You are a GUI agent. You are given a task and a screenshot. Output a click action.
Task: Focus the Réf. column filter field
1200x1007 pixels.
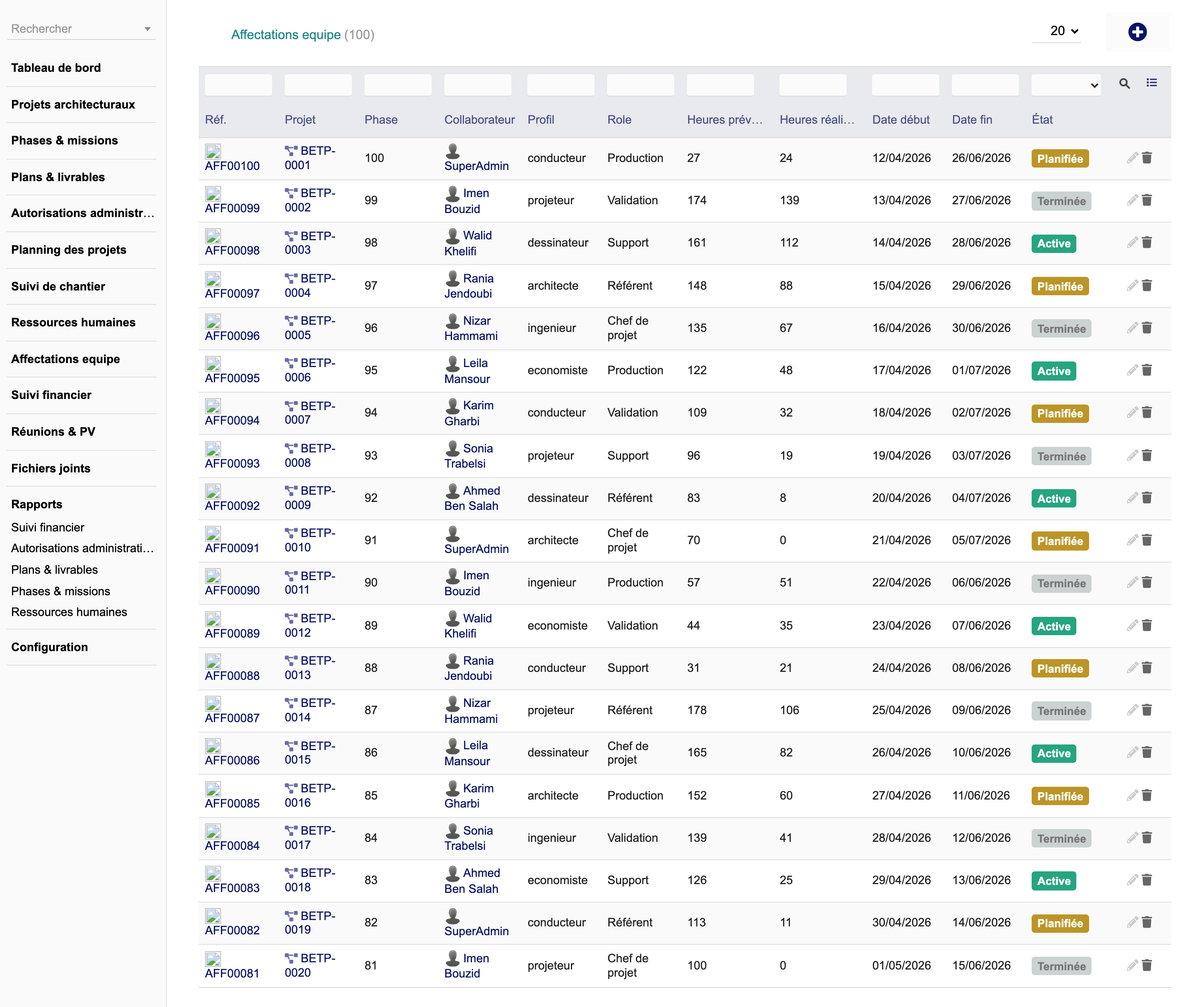(x=238, y=85)
